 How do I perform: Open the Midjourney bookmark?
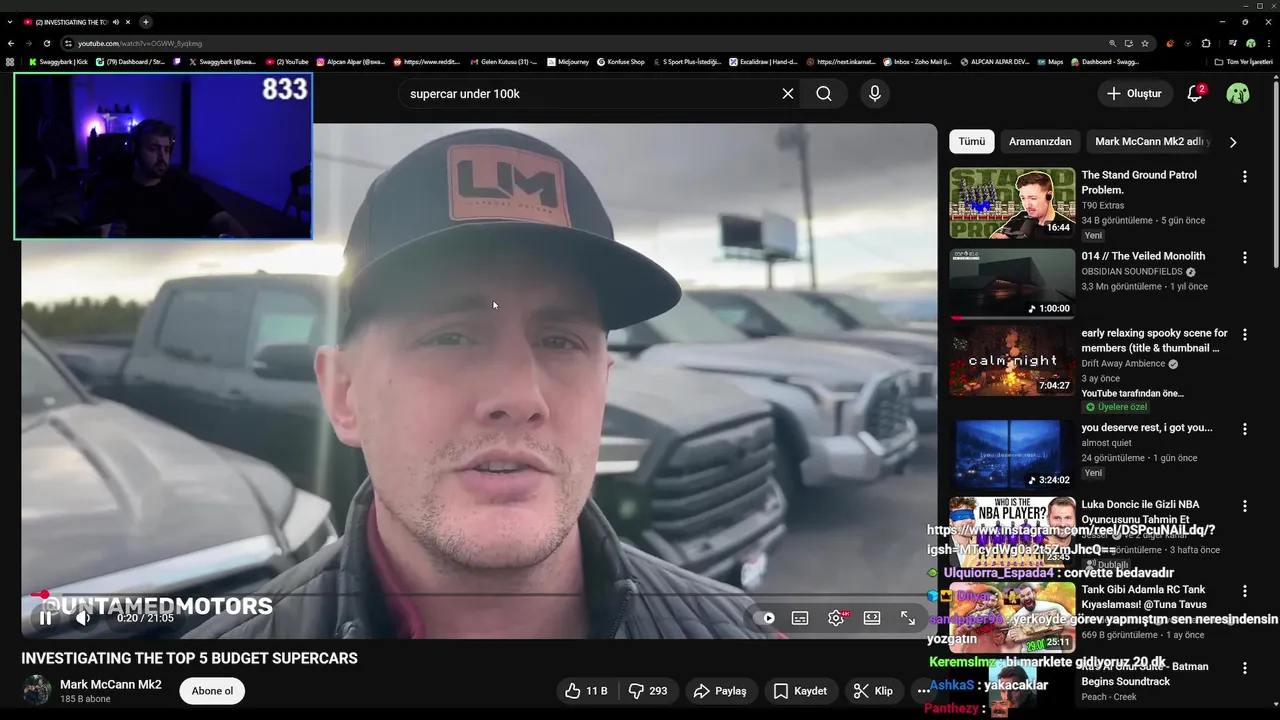coord(568,62)
